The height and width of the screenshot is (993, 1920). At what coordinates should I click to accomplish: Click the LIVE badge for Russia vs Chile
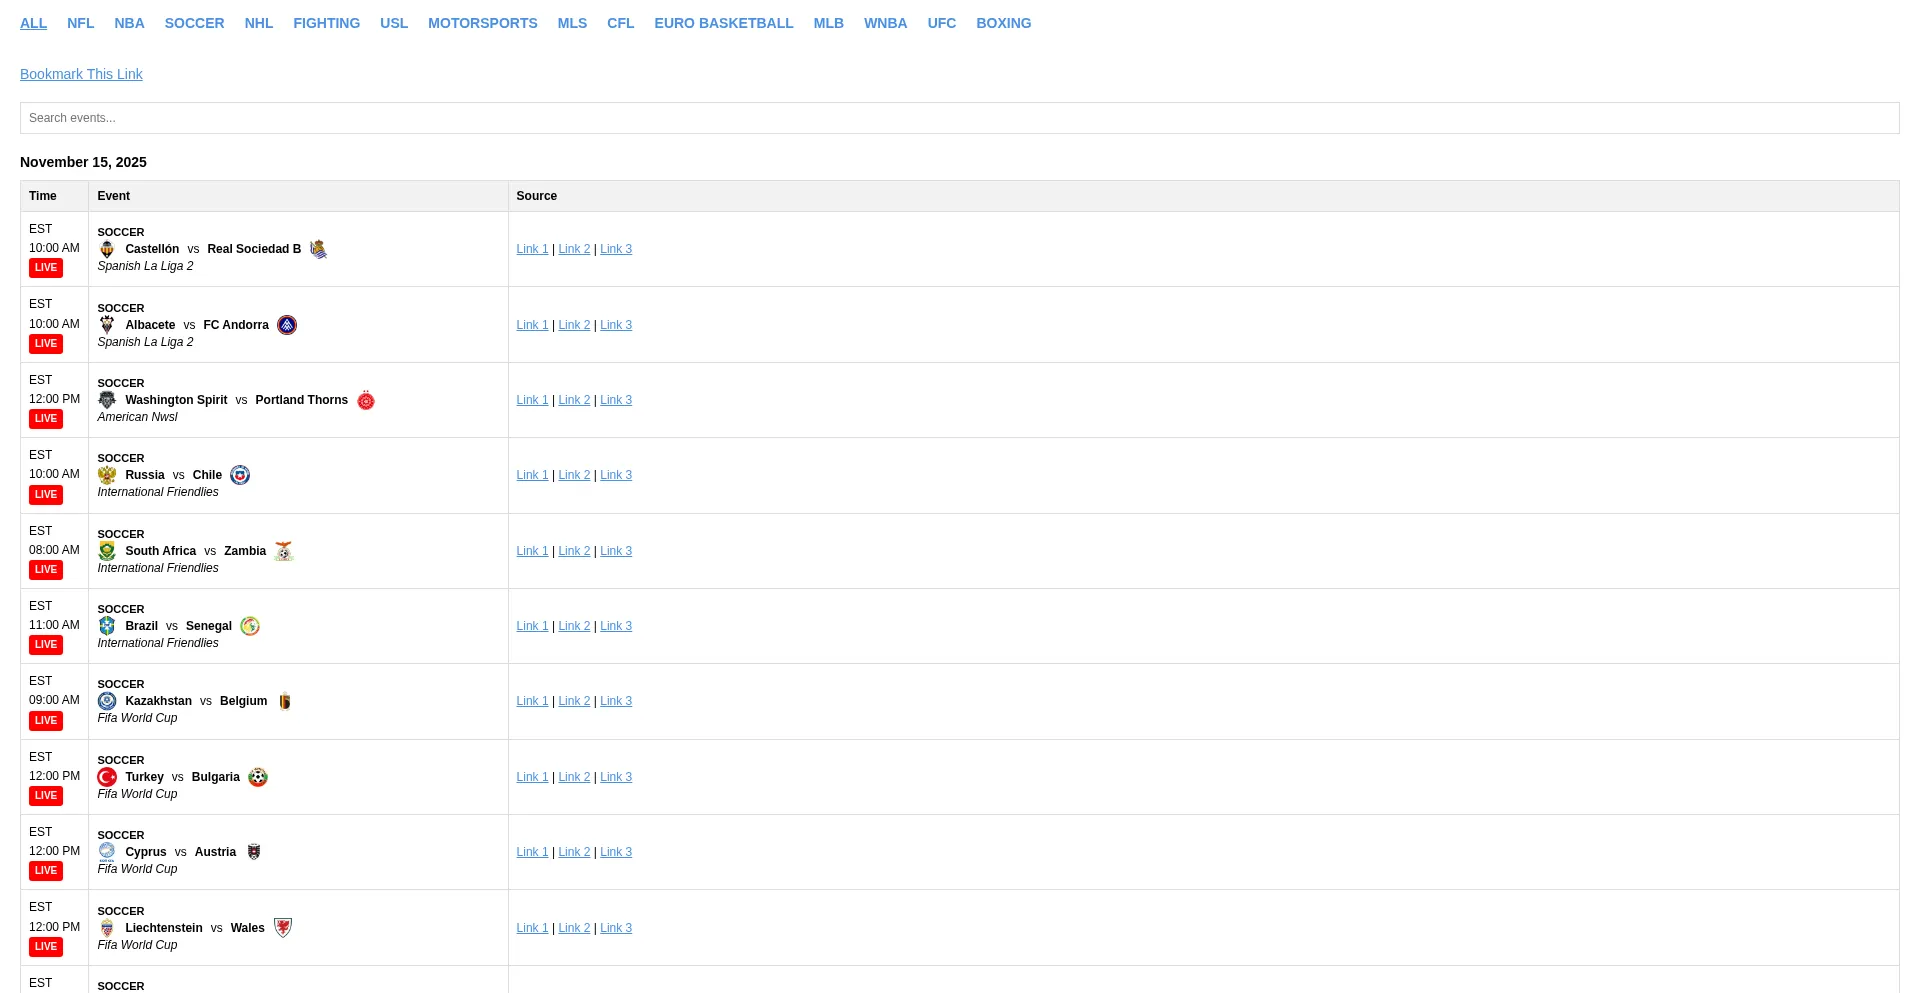coord(46,495)
